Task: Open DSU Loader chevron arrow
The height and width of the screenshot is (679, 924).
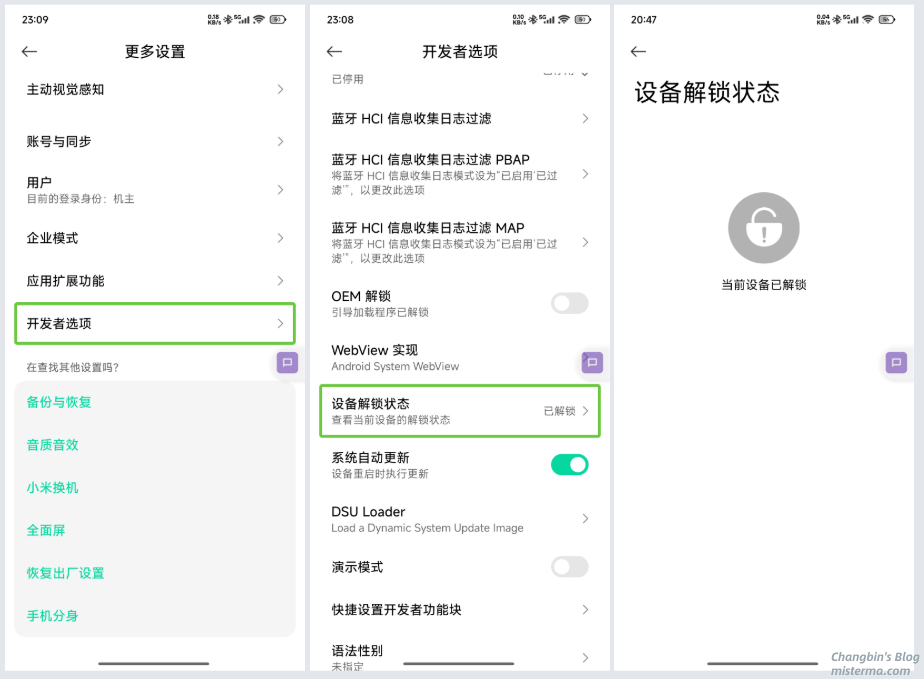Action: point(585,519)
